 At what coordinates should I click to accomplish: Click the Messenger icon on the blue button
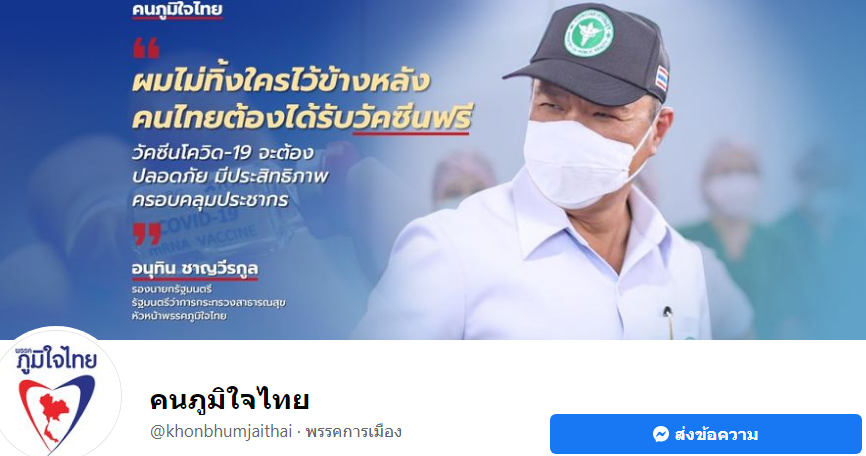[661, 434]
